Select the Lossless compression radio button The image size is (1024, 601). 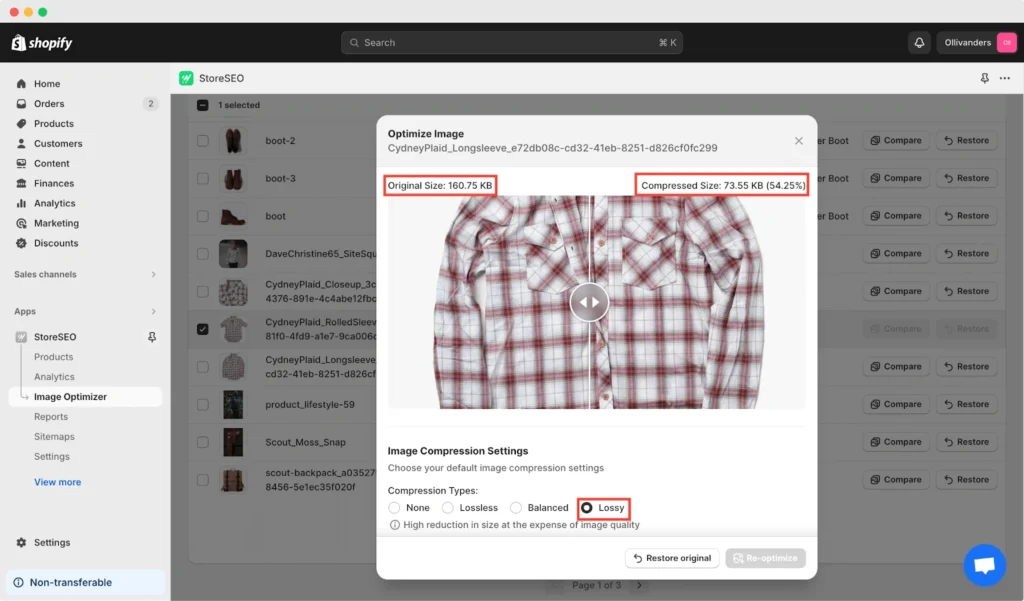coord(447,507)
